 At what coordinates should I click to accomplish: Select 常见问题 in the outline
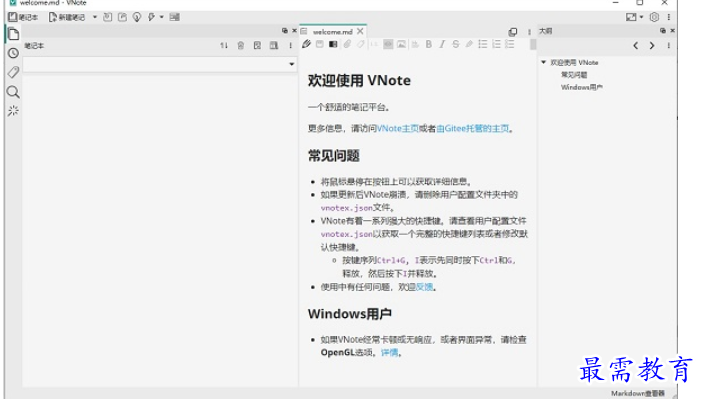574,75
